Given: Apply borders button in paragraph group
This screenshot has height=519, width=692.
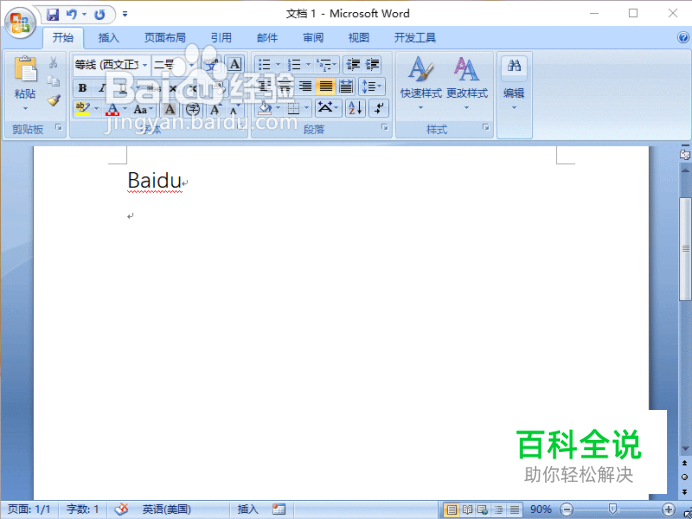Looking at the screenshot, I should [293, 108].
